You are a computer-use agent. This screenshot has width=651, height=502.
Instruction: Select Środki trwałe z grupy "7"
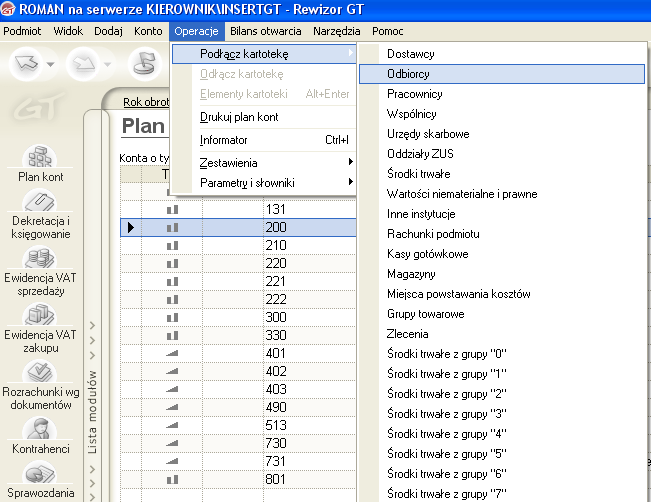502,494
